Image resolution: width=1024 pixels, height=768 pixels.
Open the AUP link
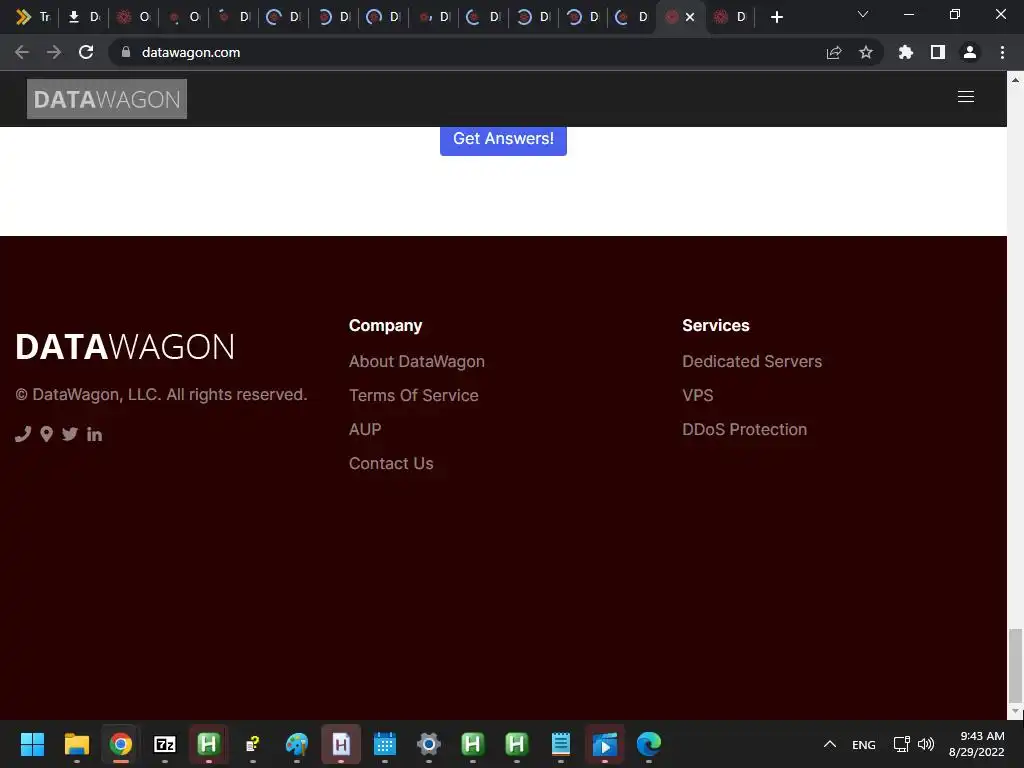tap(365, 429)
